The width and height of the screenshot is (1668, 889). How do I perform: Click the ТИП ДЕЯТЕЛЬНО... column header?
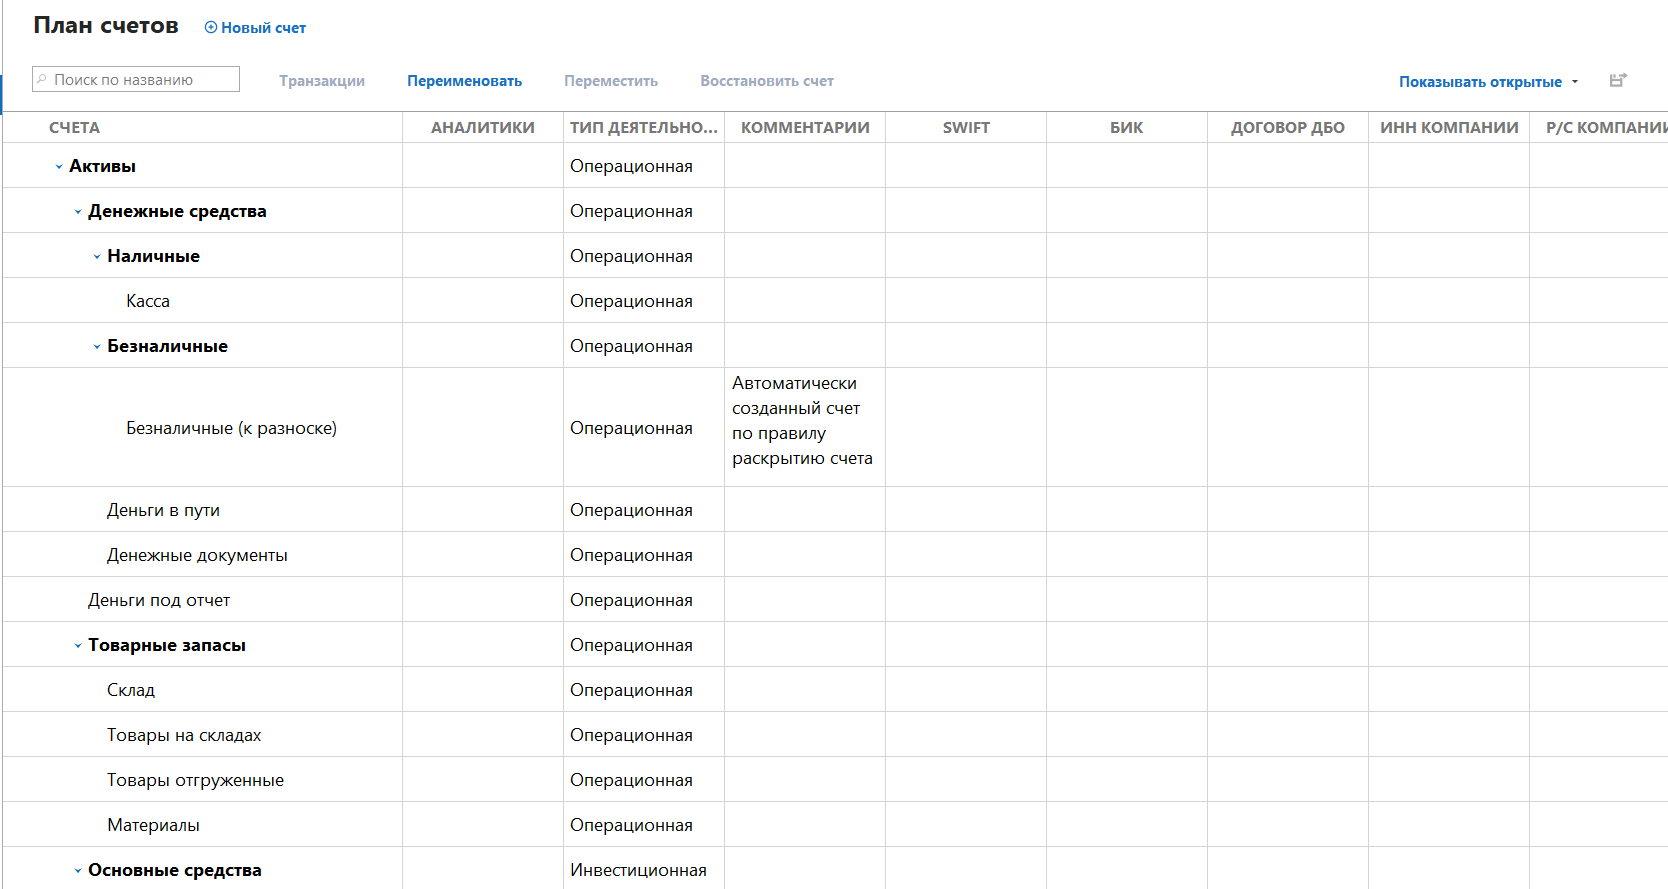pos(644,128)
